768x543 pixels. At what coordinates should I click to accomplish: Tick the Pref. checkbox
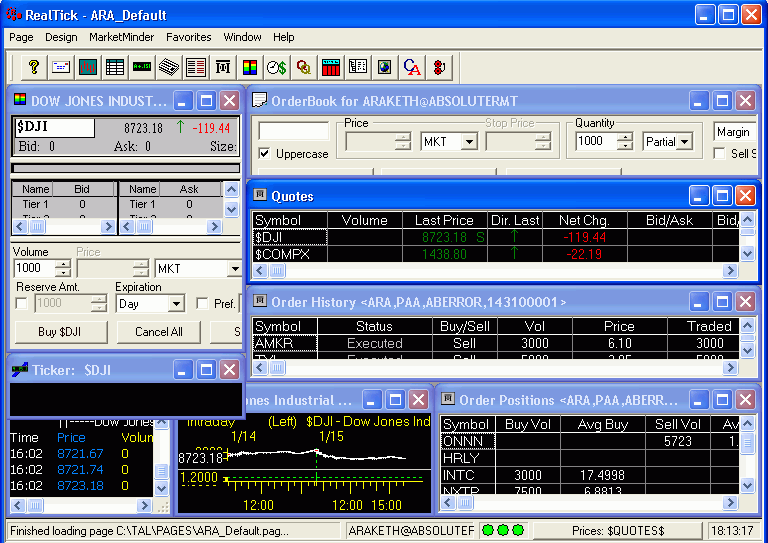(202, 304)
